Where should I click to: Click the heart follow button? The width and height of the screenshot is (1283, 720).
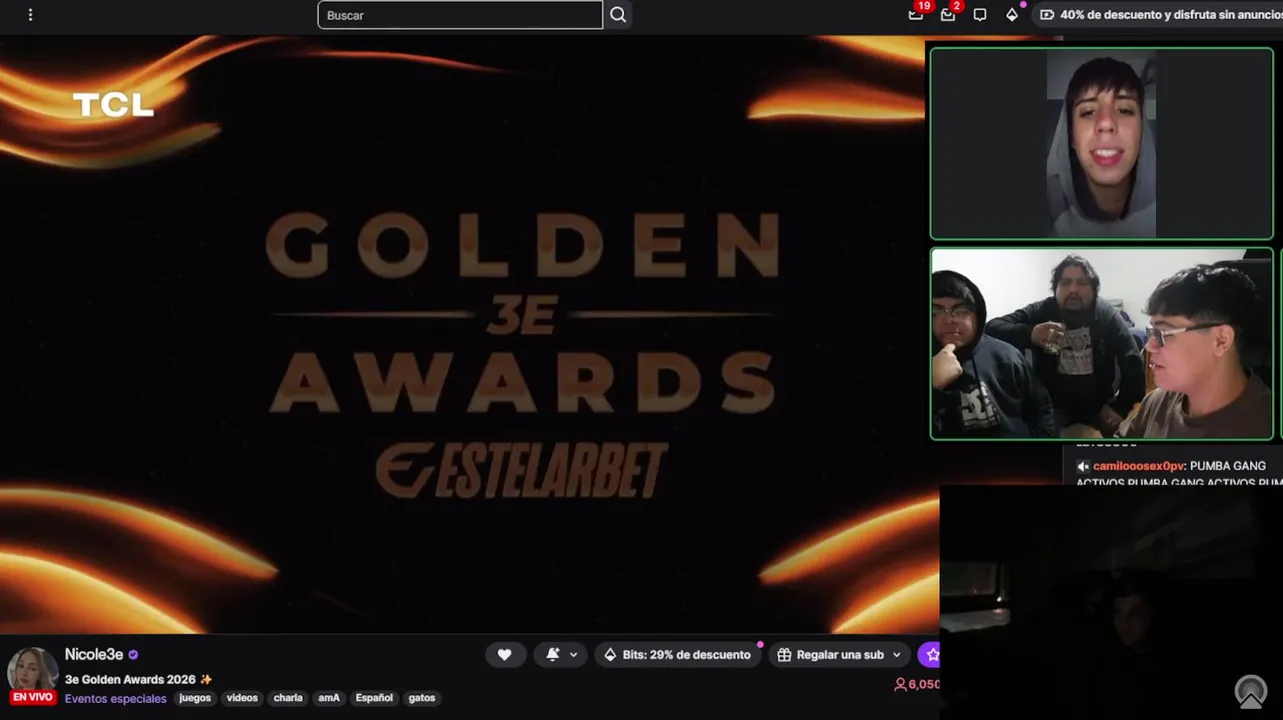pyautogui.click(x=504, y=655)
